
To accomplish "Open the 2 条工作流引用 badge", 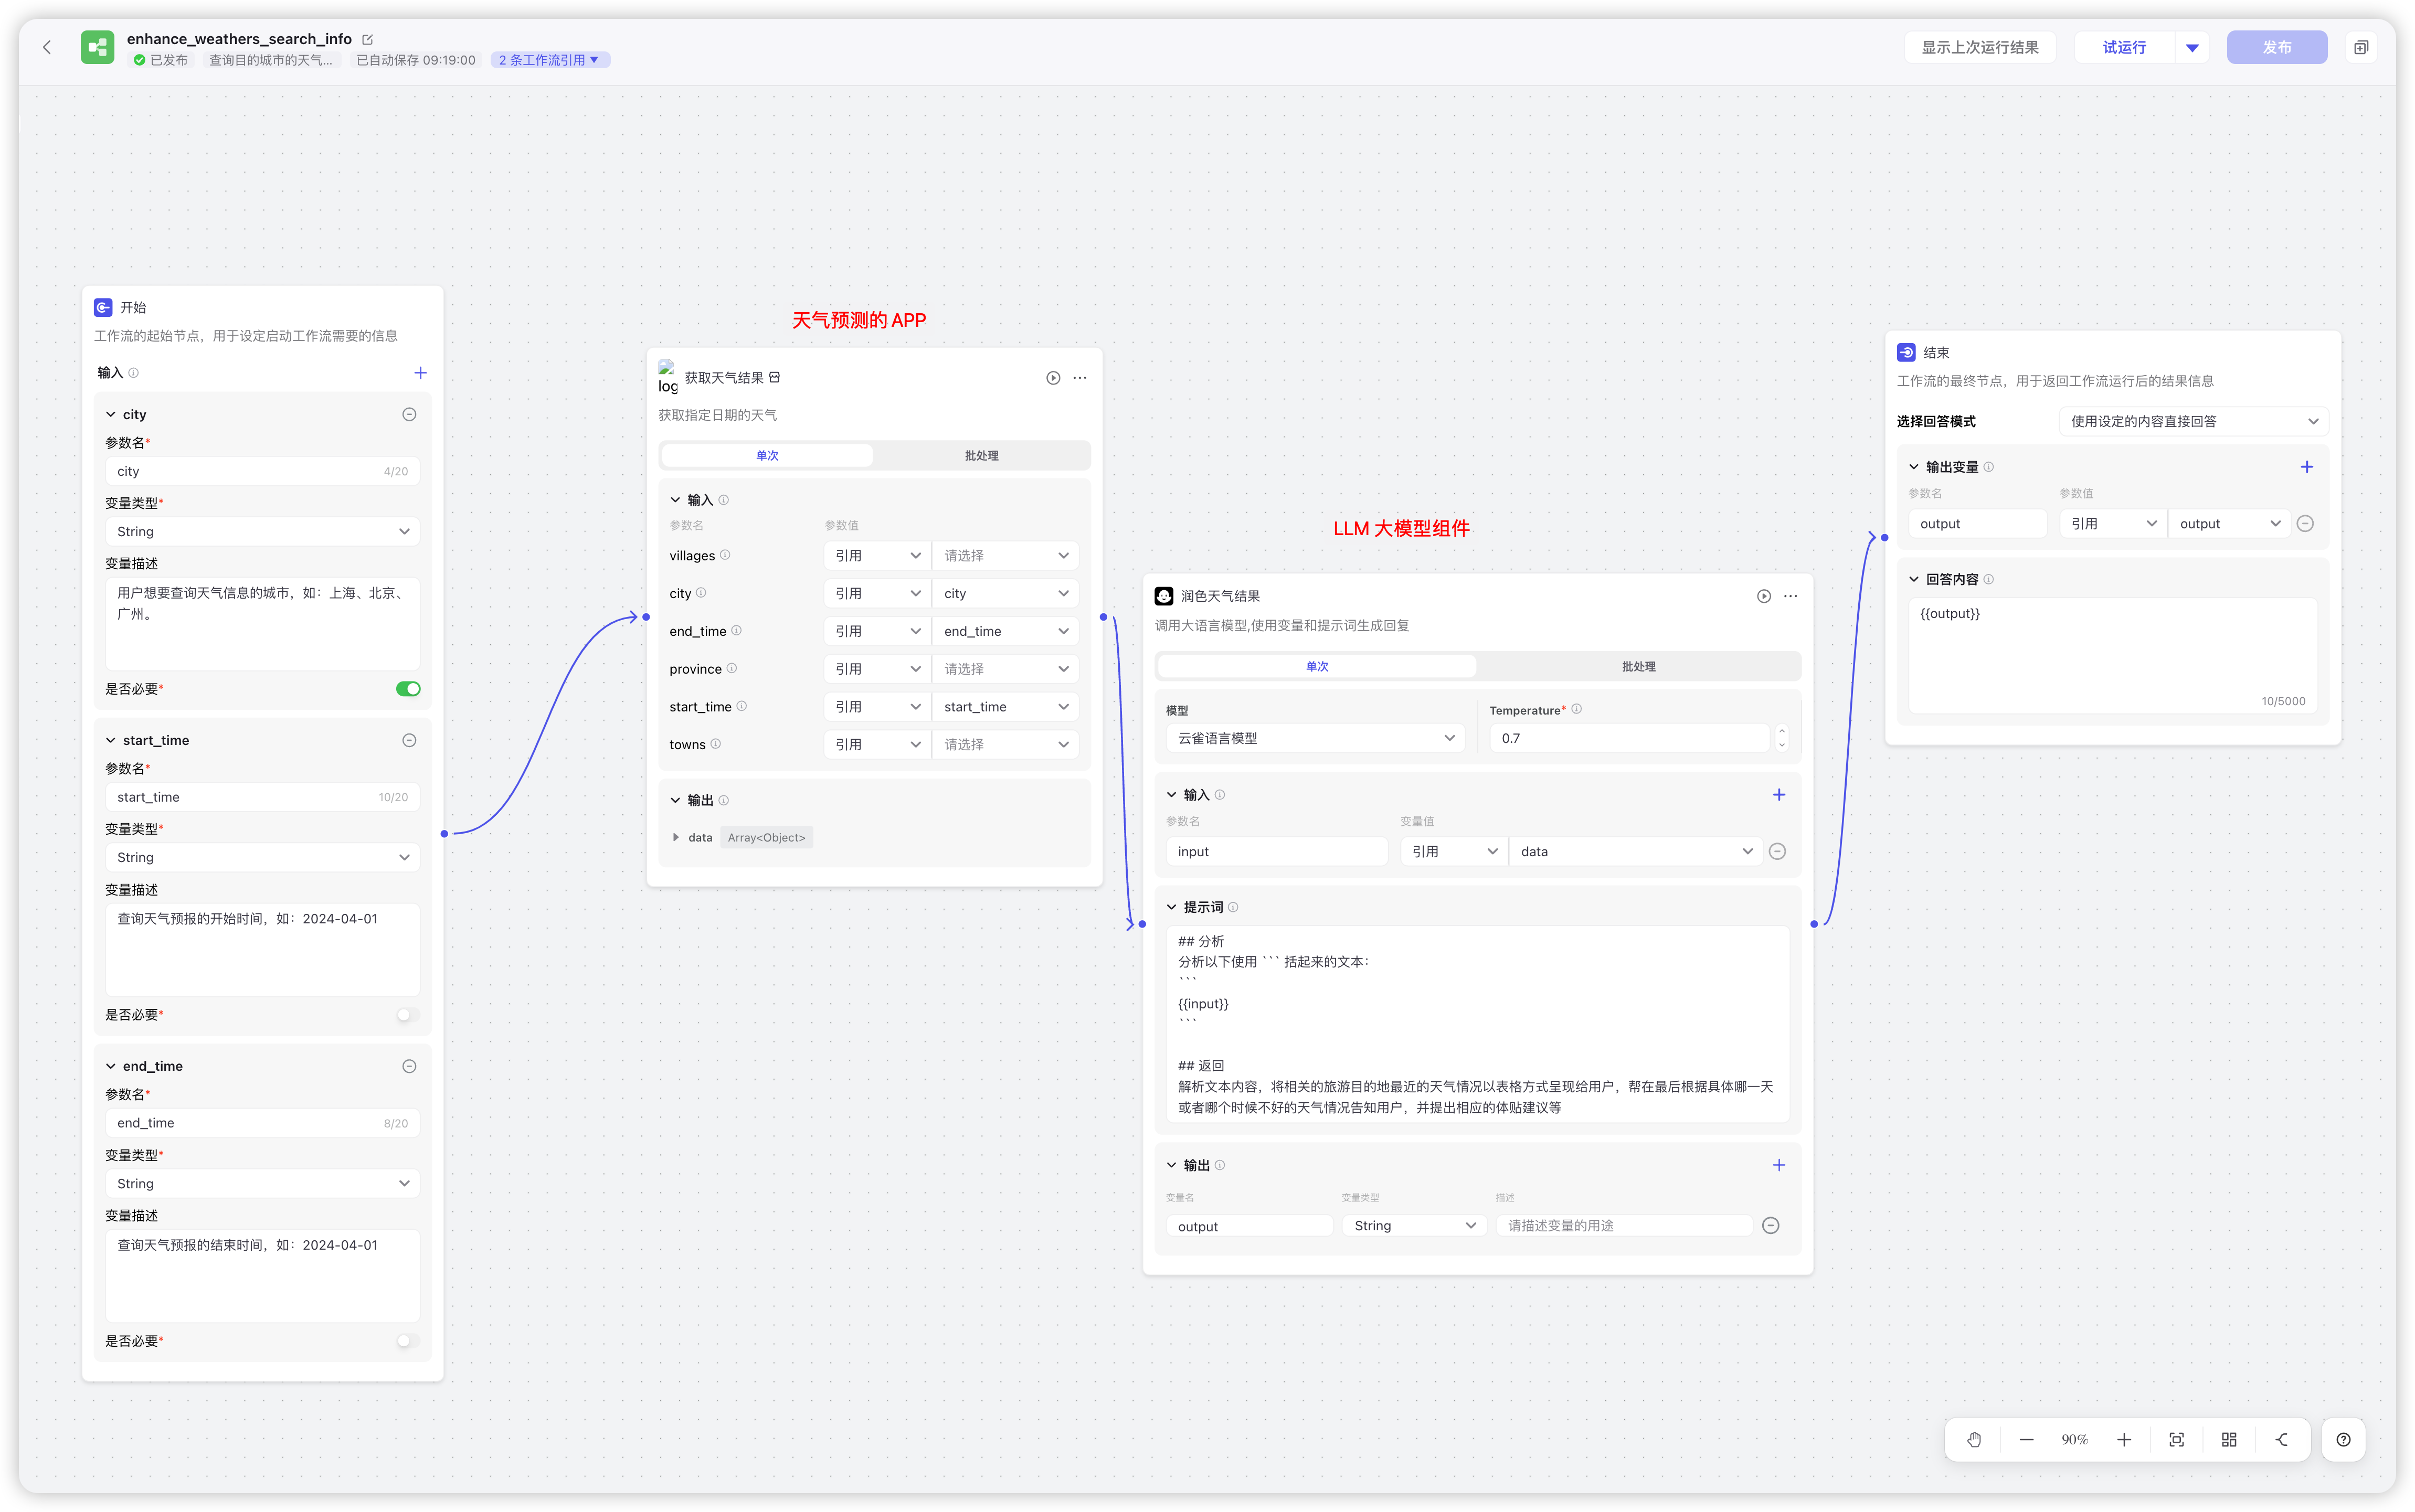I will pyautogui.click(x=549, y=60).
